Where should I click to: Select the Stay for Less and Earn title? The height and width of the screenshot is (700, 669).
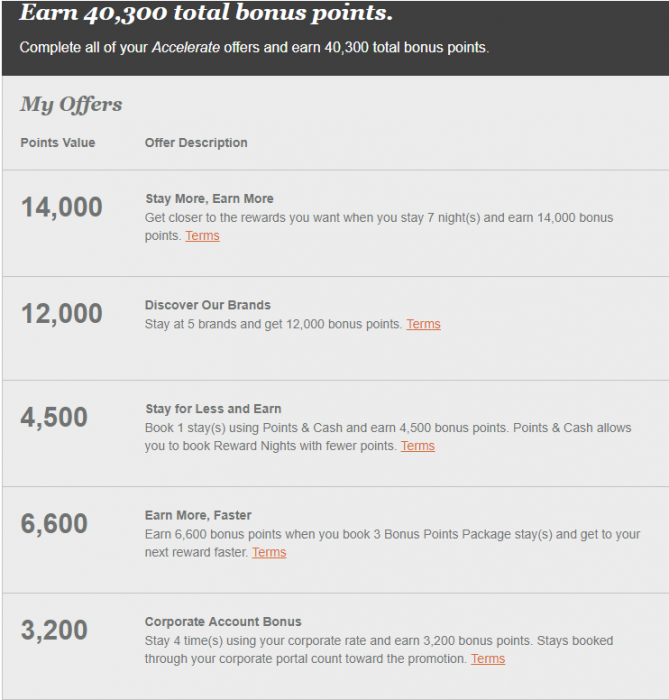tap(213, 409)
